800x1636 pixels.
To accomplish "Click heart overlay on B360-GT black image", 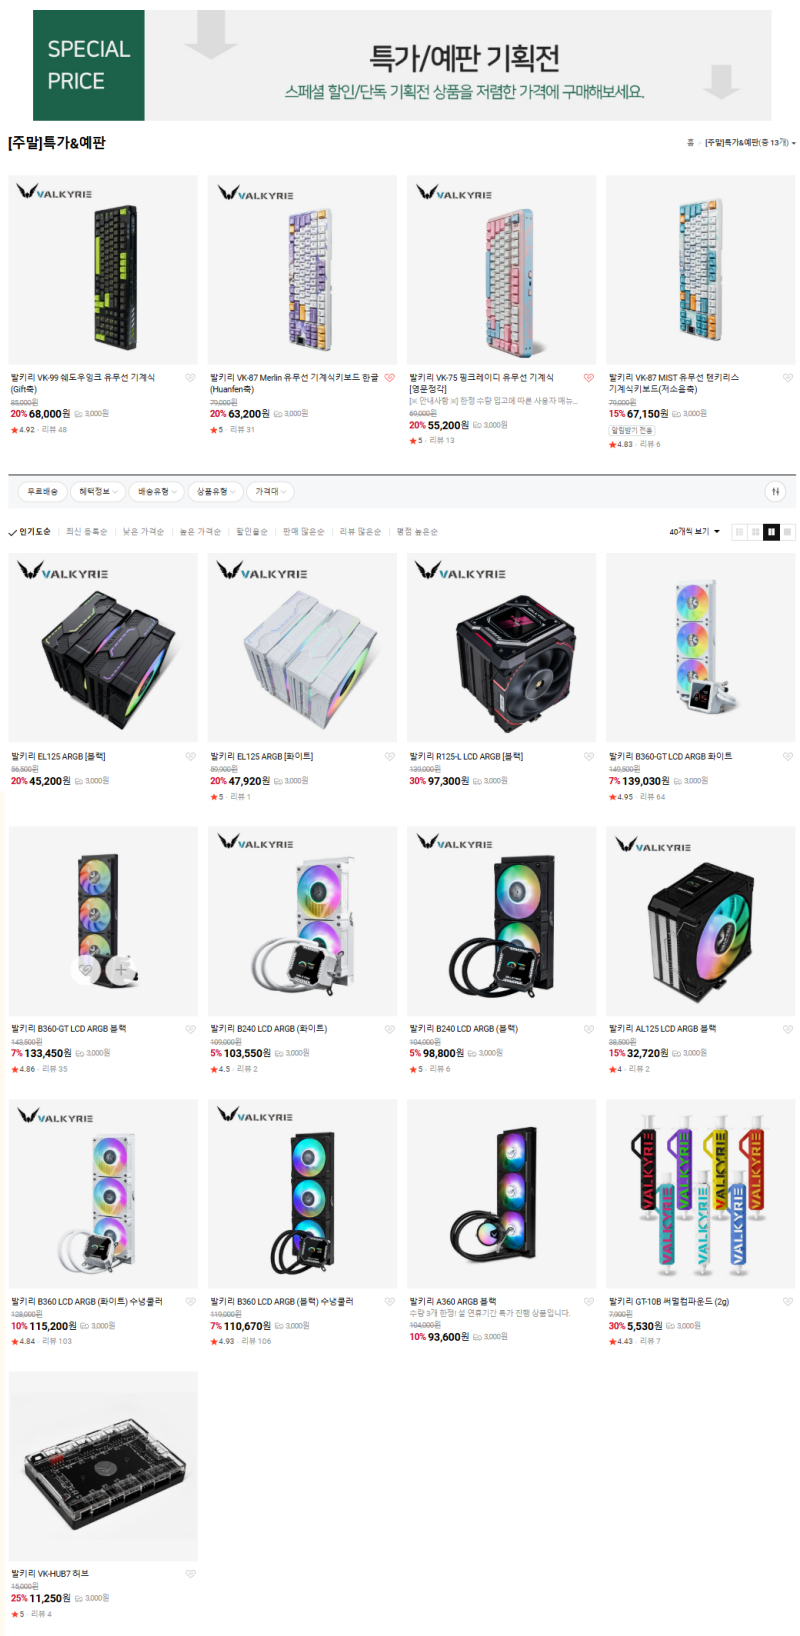I will coord(86,970).
